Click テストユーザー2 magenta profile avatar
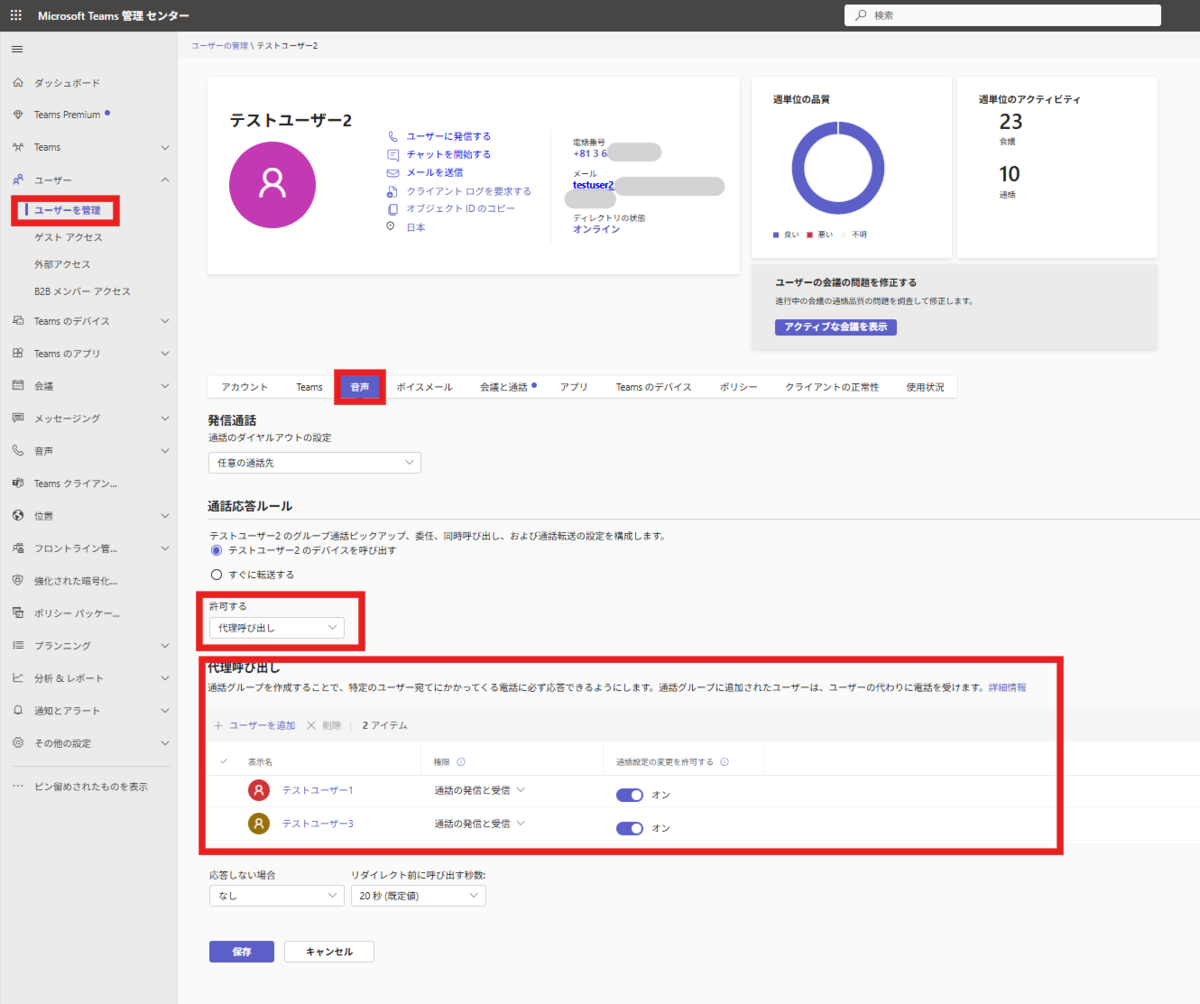 click(272, 184)
